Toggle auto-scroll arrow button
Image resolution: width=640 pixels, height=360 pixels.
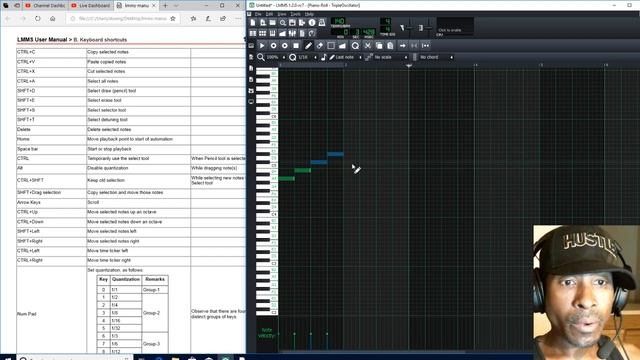(403, 46)
